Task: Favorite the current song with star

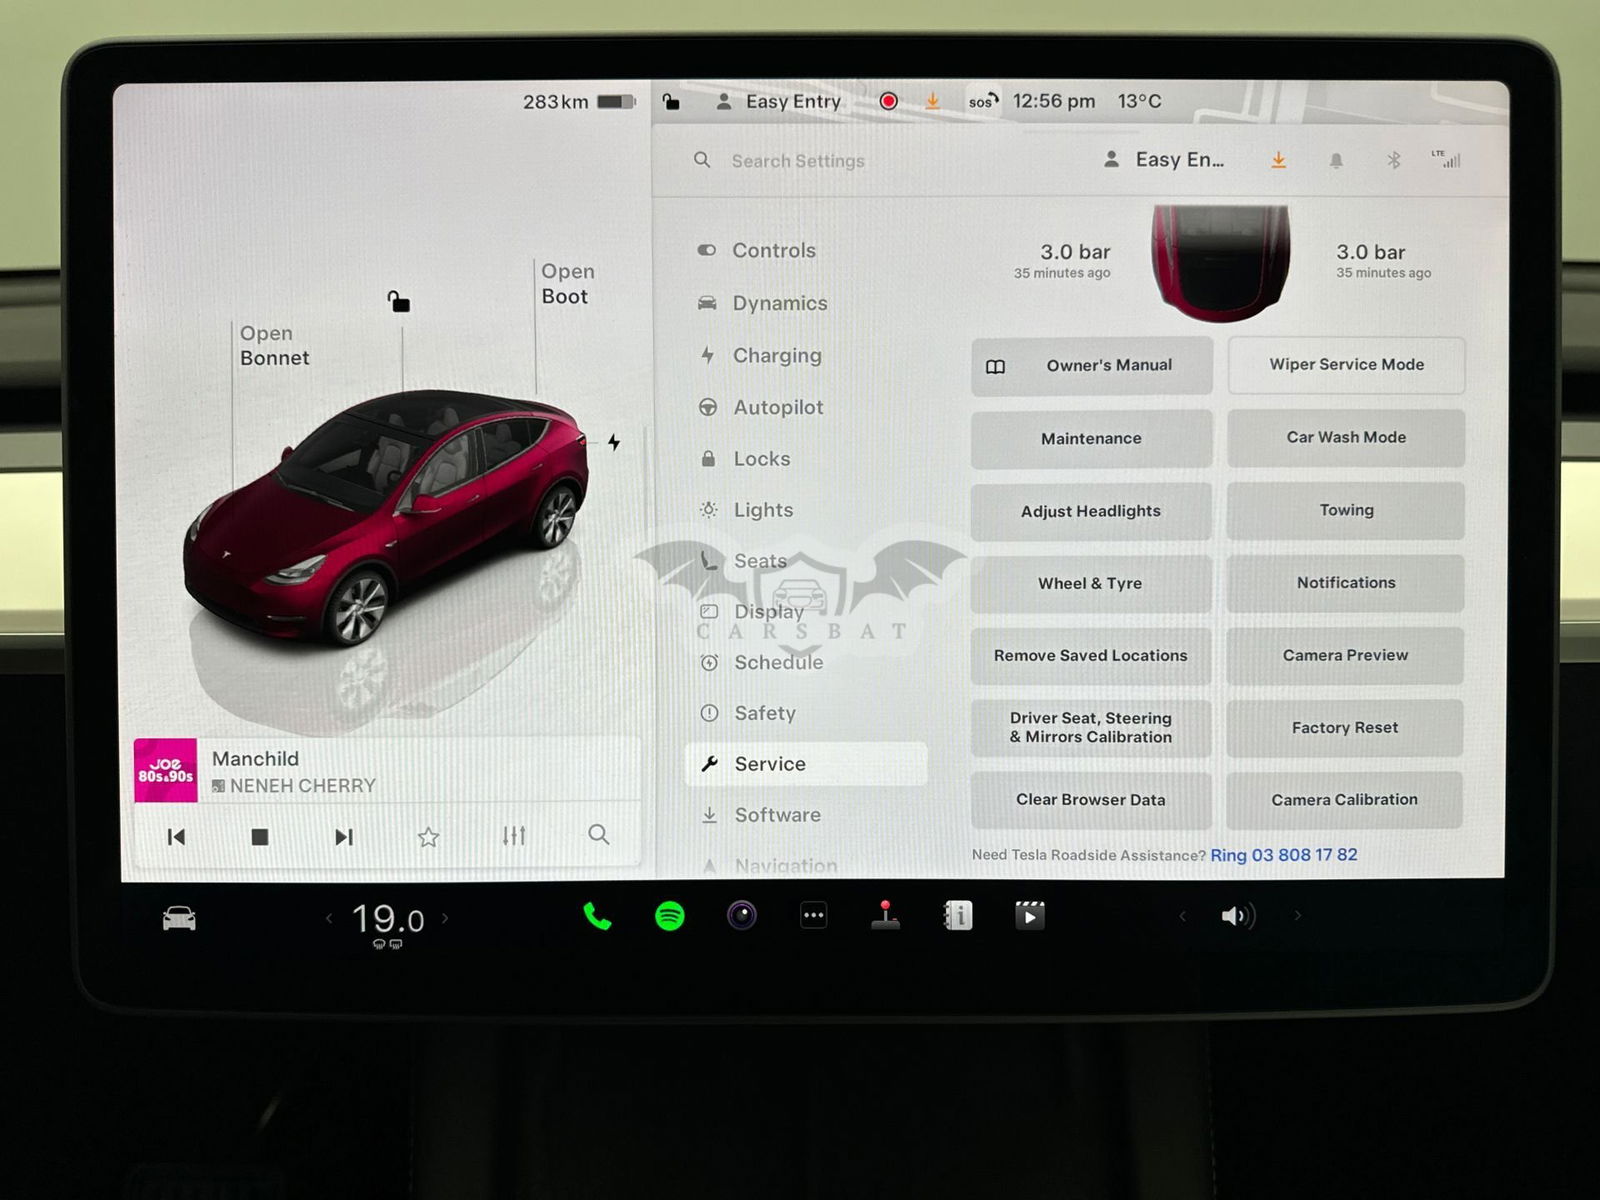Action: pos(428,837)
